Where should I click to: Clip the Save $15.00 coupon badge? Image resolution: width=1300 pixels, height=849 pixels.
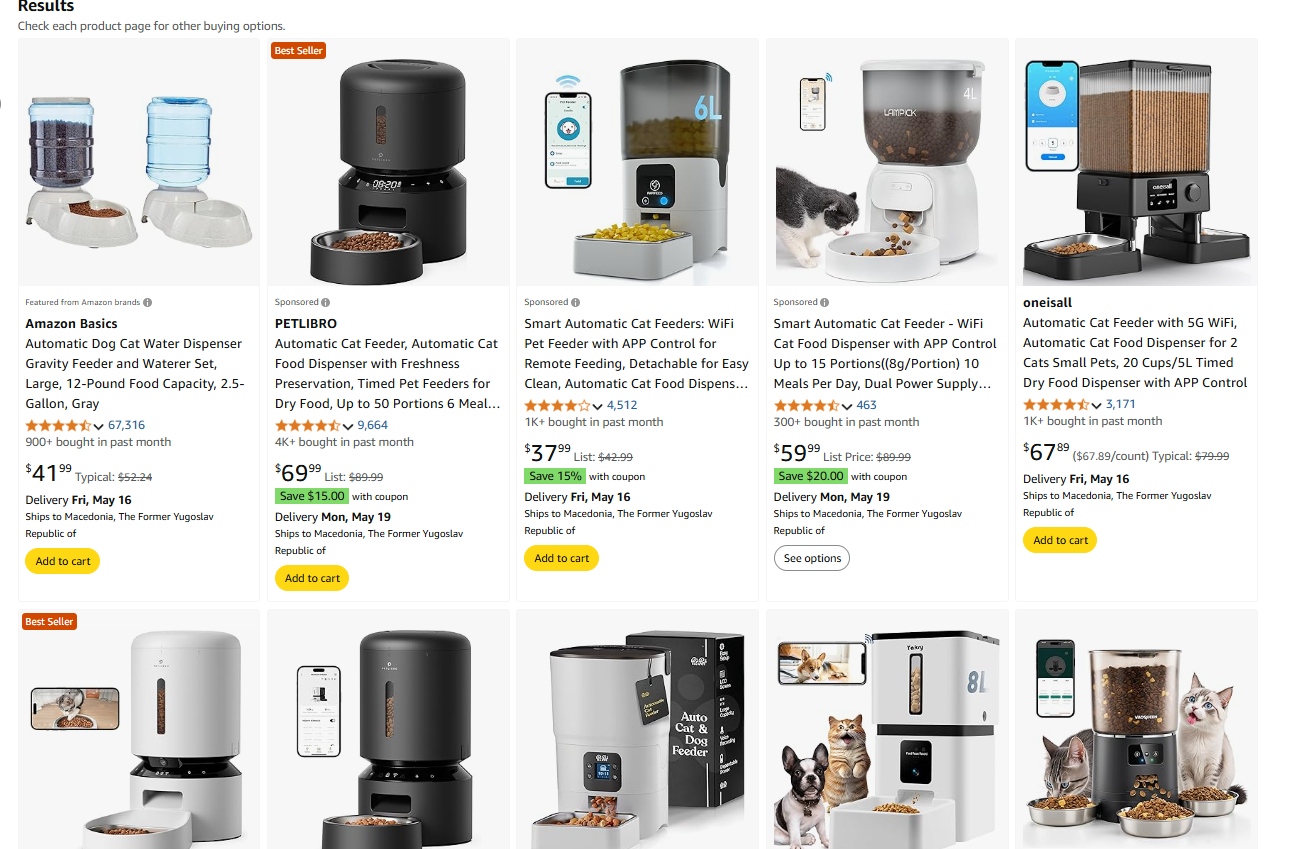[x=311, y=496]
